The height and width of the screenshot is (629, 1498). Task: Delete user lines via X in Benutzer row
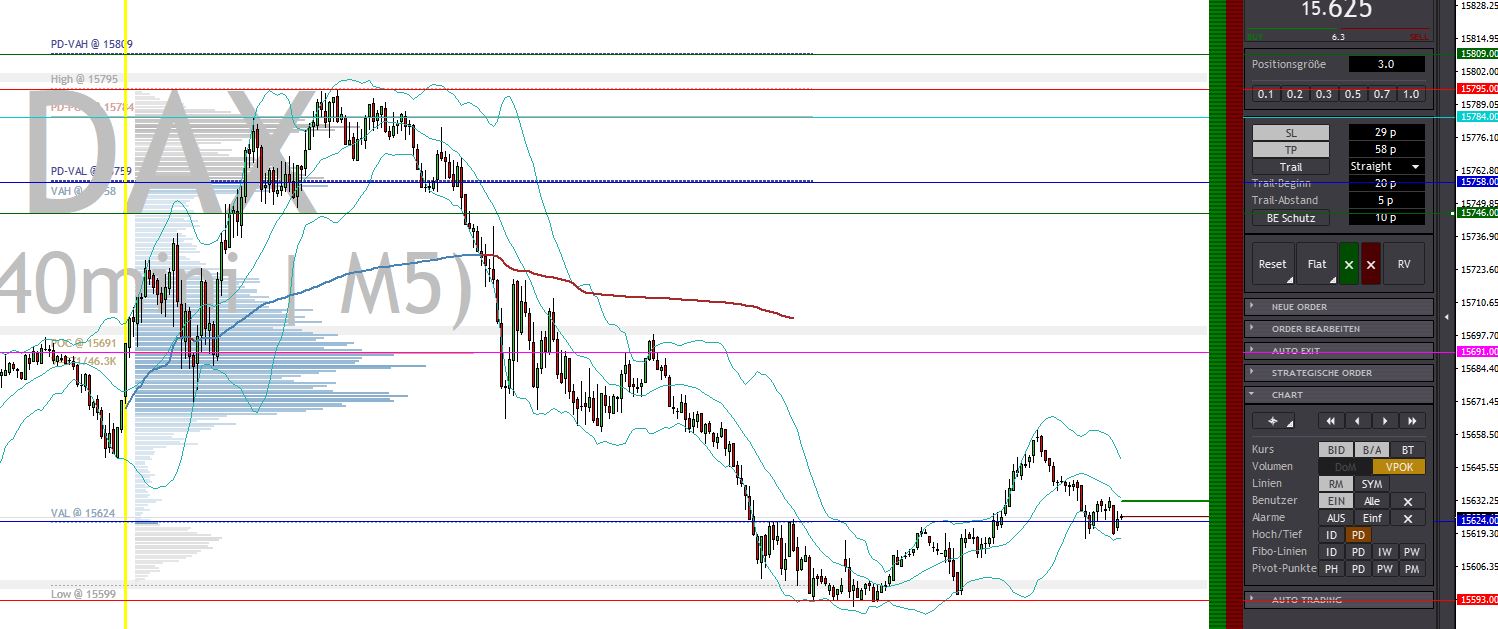[1407, 501]
